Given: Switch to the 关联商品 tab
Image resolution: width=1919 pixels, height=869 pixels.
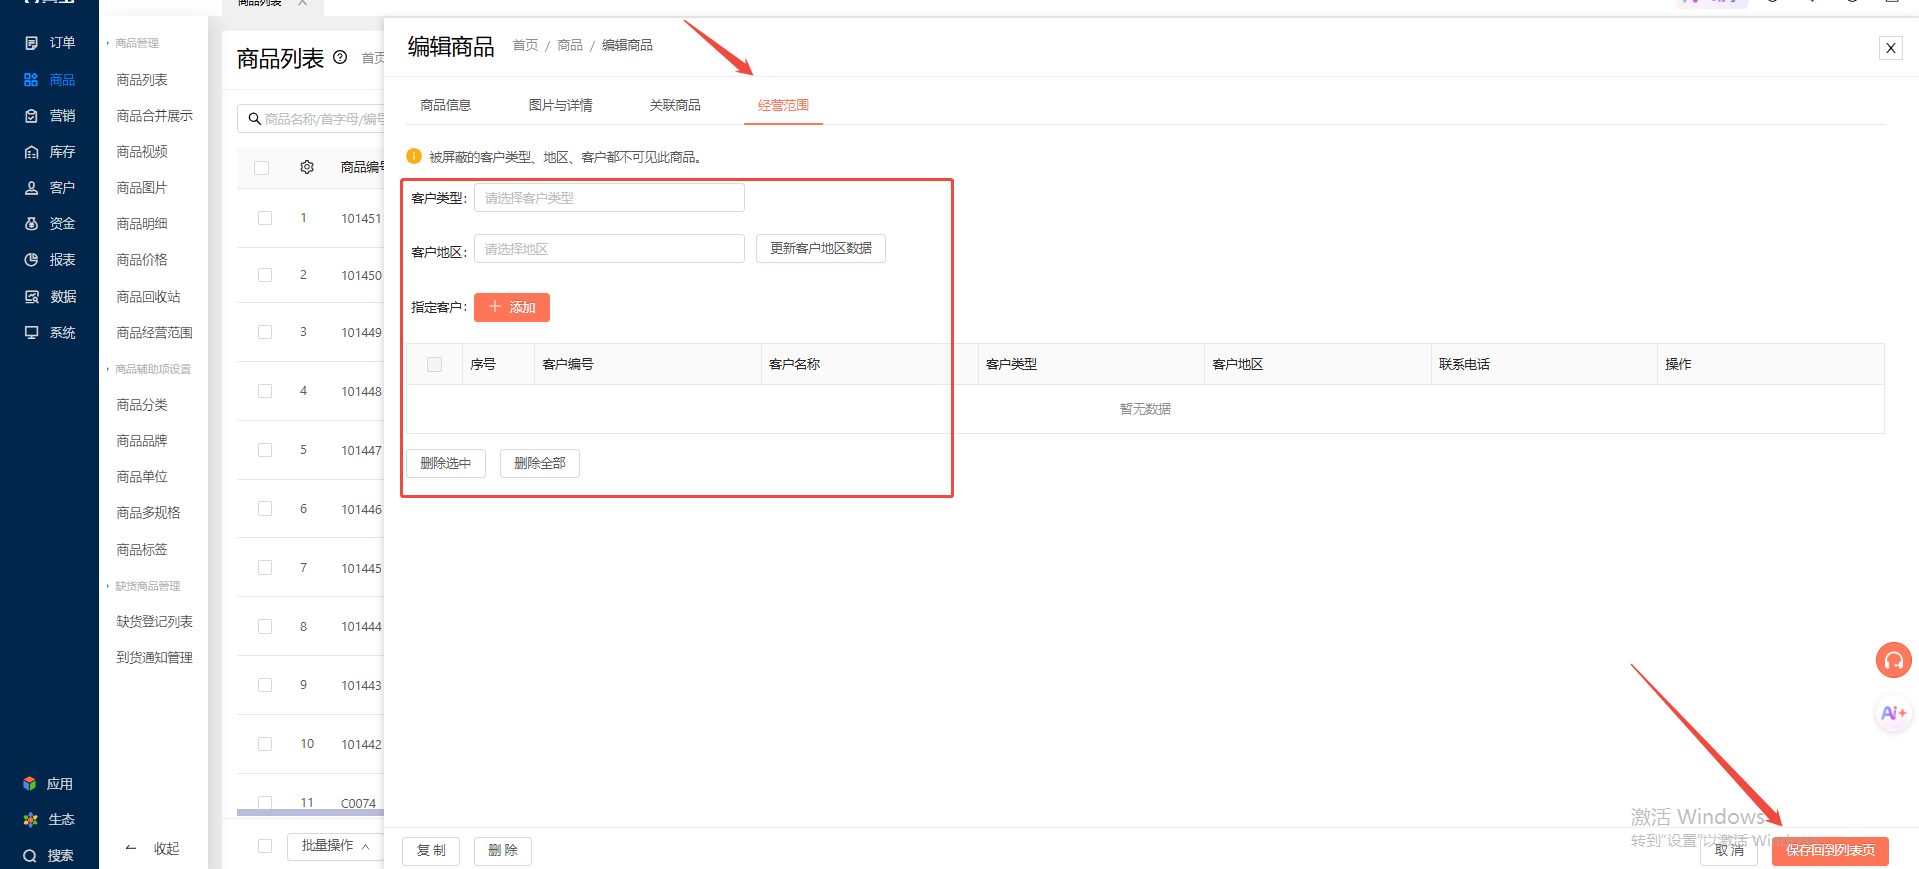Looking at the screenshot, I should [x=675, y=105].
